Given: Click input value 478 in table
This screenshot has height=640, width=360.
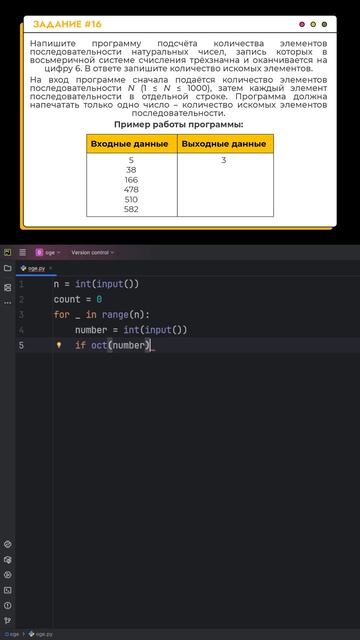Looking at the screenshot, I should pos(131,189).
